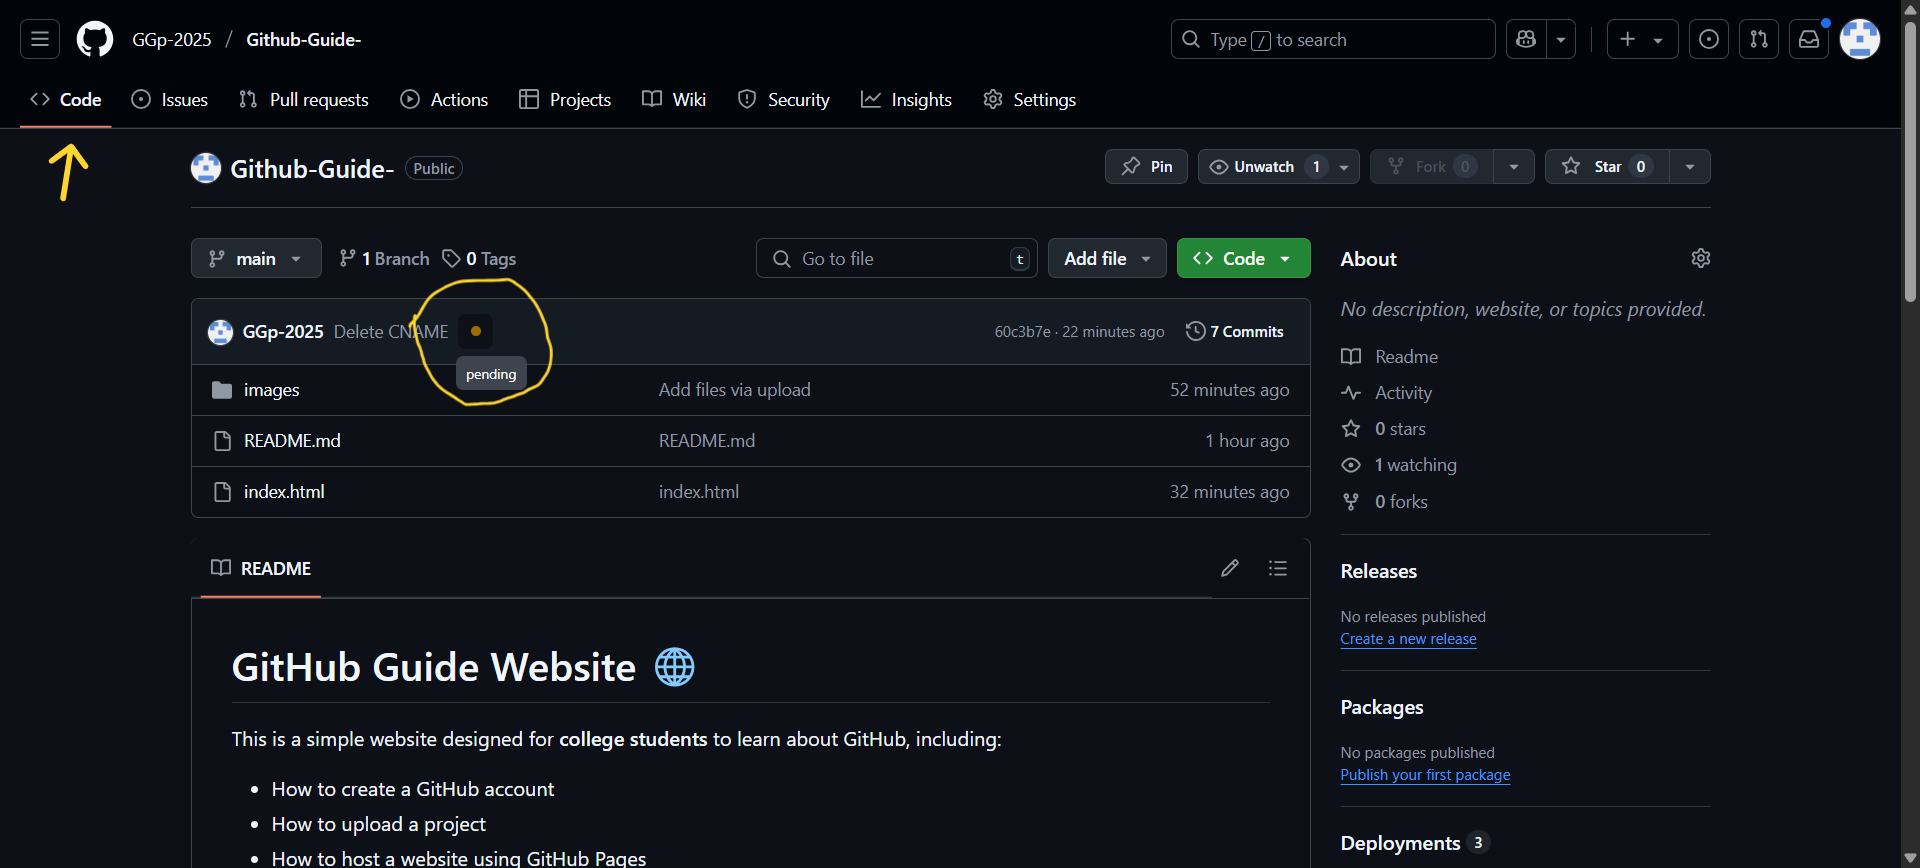Viewport: 1920px width, 868px height.
Task: Open the Issues icon in the top header
Action: [1709, 39]
